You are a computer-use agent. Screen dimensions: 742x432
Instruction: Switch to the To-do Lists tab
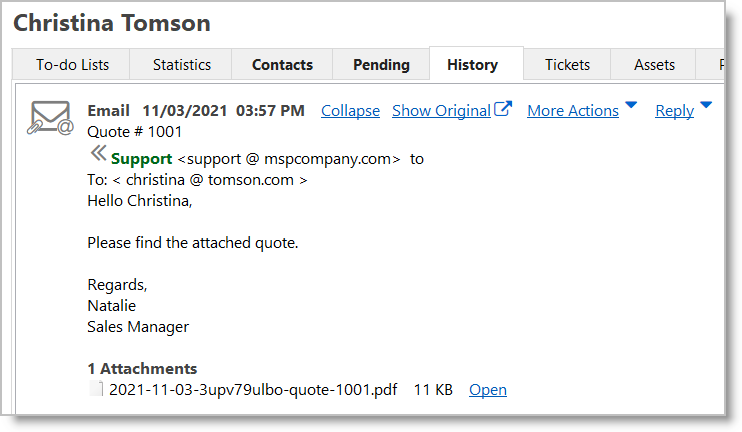pyautogui.click(x=72, y=65)
